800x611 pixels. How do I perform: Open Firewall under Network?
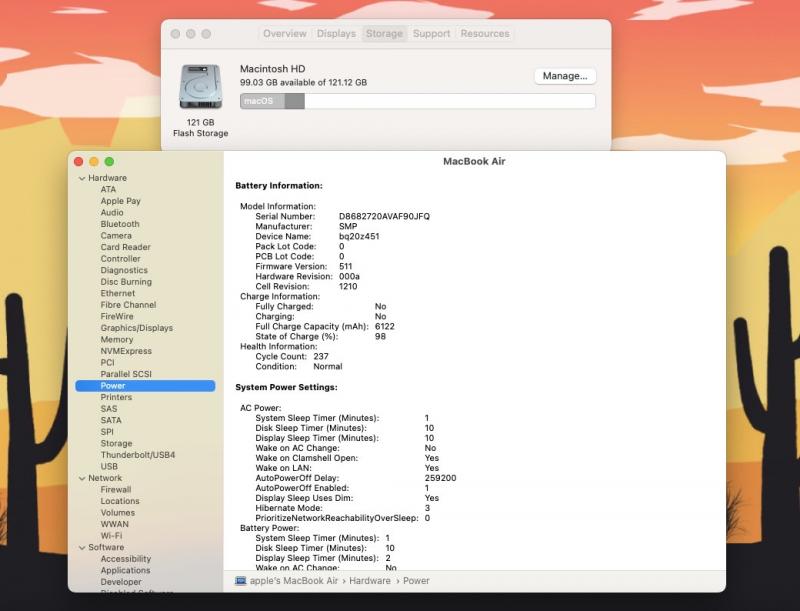pyautogui.click(x=116, y=490)
